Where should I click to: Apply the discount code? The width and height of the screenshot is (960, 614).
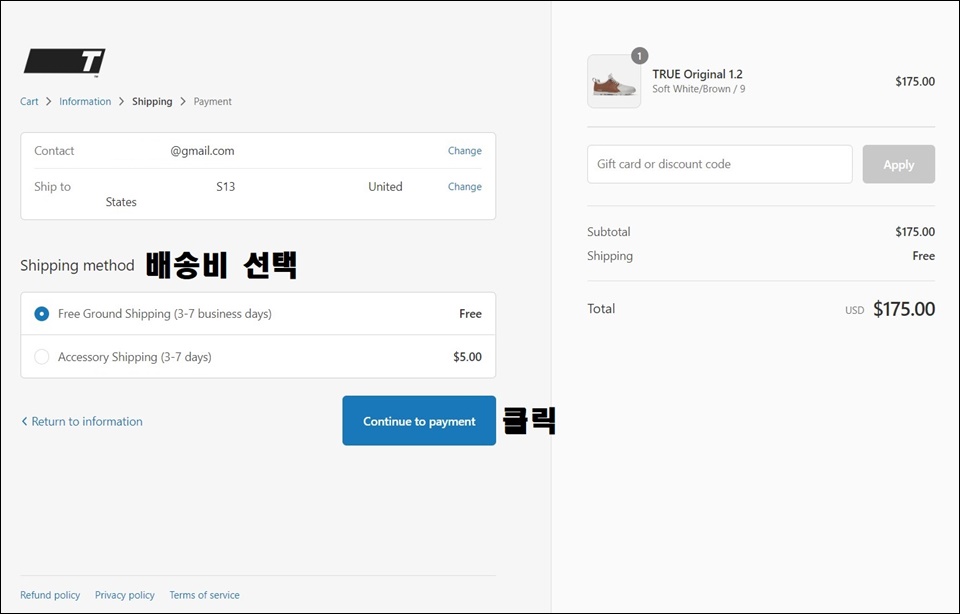[898, 164]
